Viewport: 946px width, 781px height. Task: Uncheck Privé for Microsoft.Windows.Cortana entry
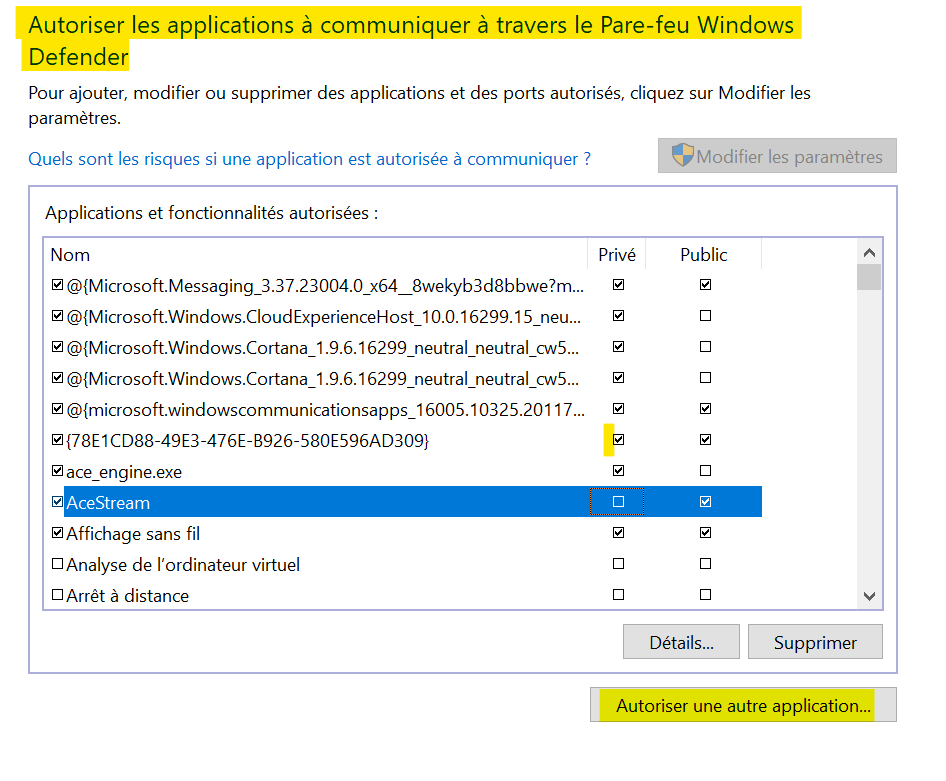click(x=618, y=346)
